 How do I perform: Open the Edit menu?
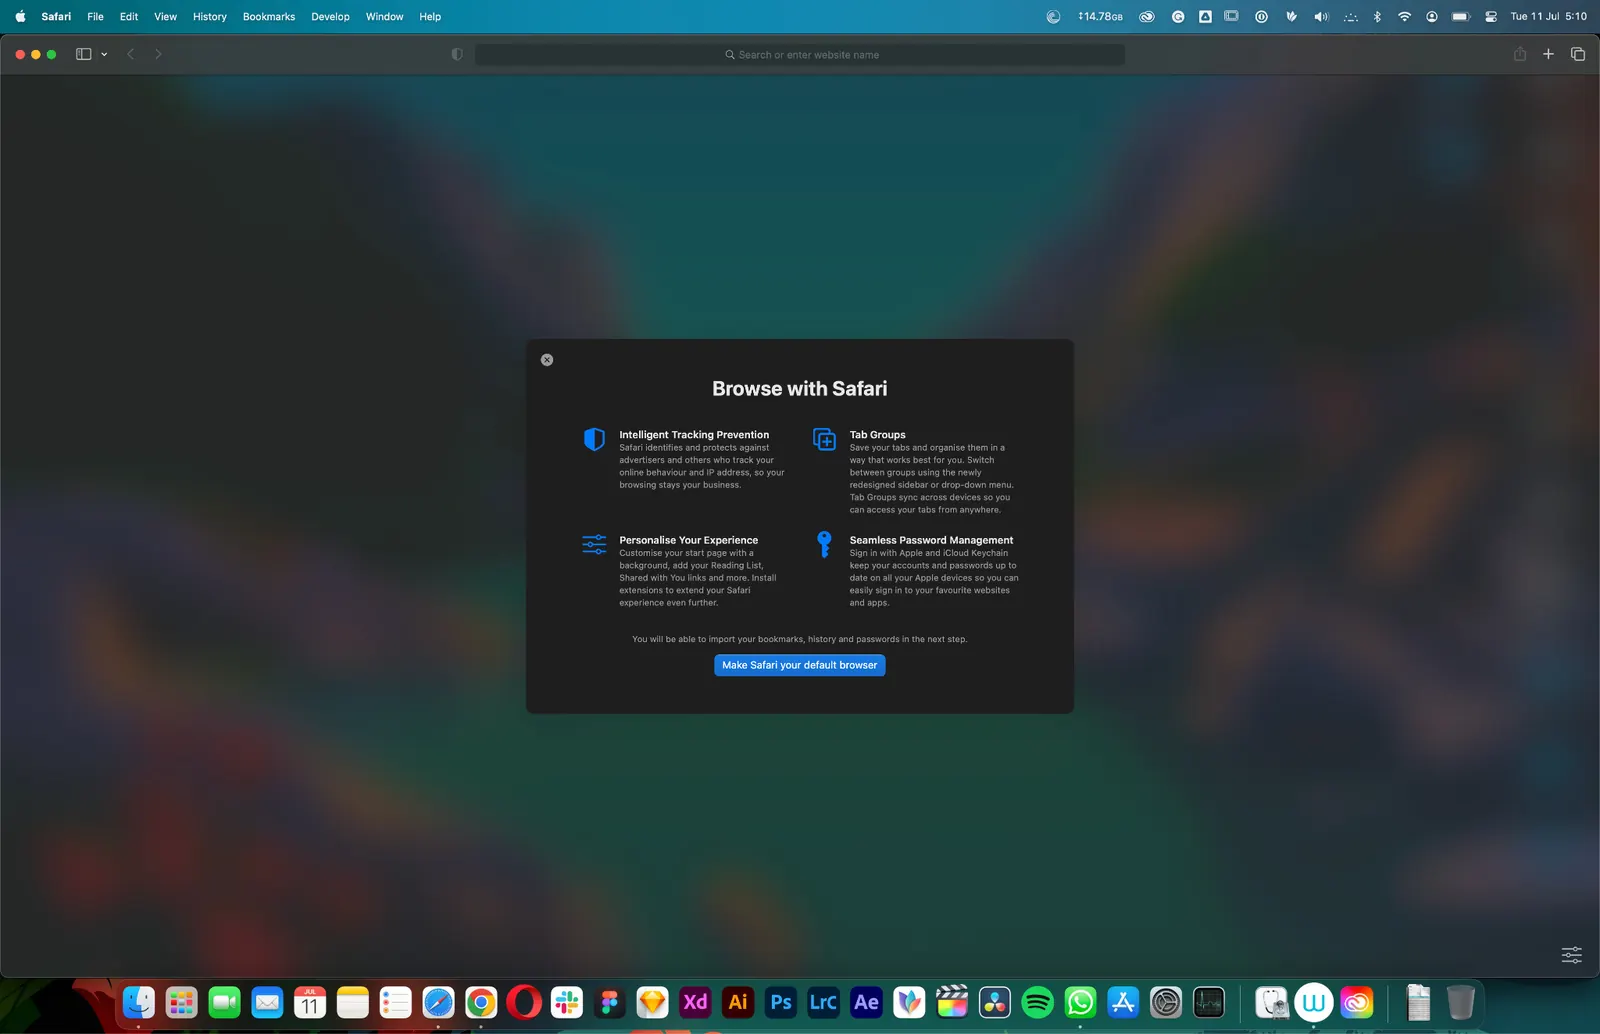click(x=129, y=16)
